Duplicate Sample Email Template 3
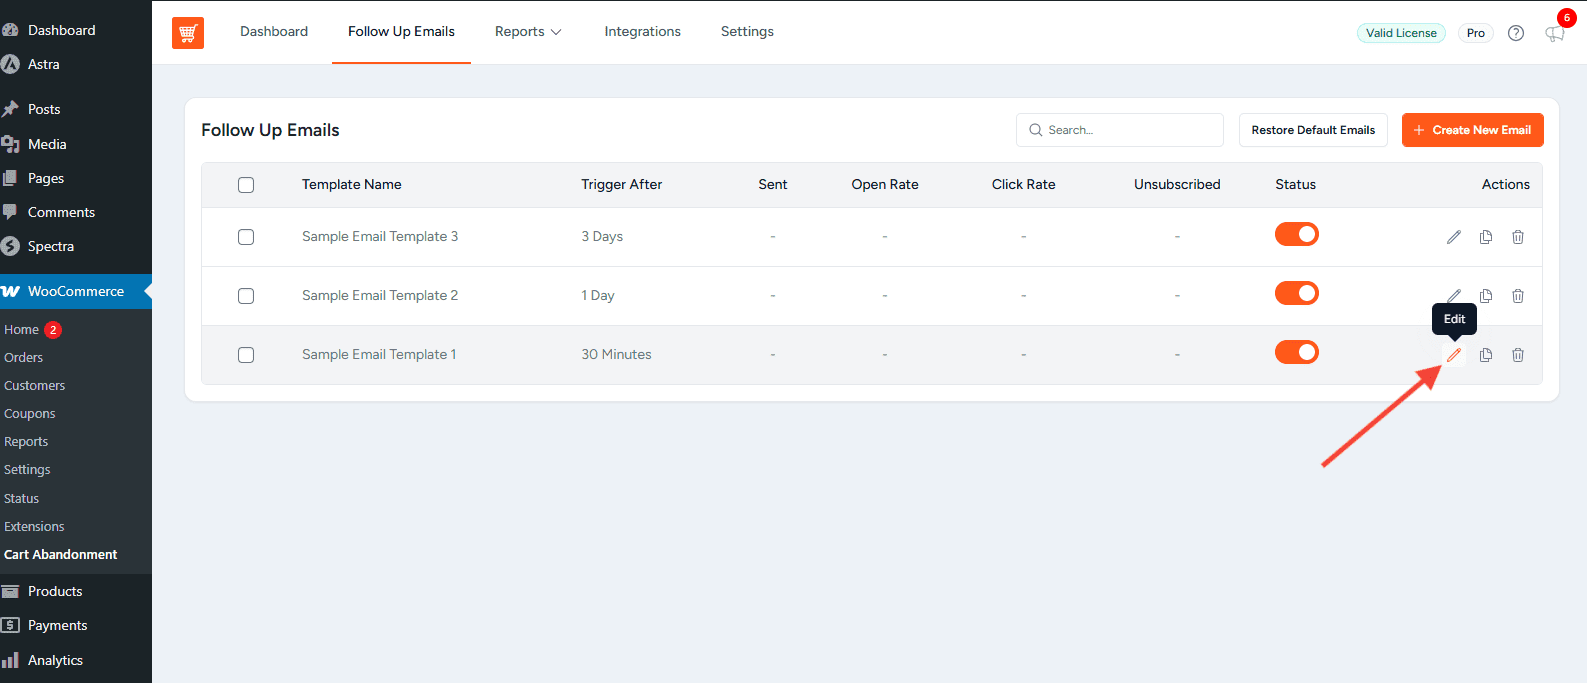Screen dimensions: 1587x683 (1486, 237)
